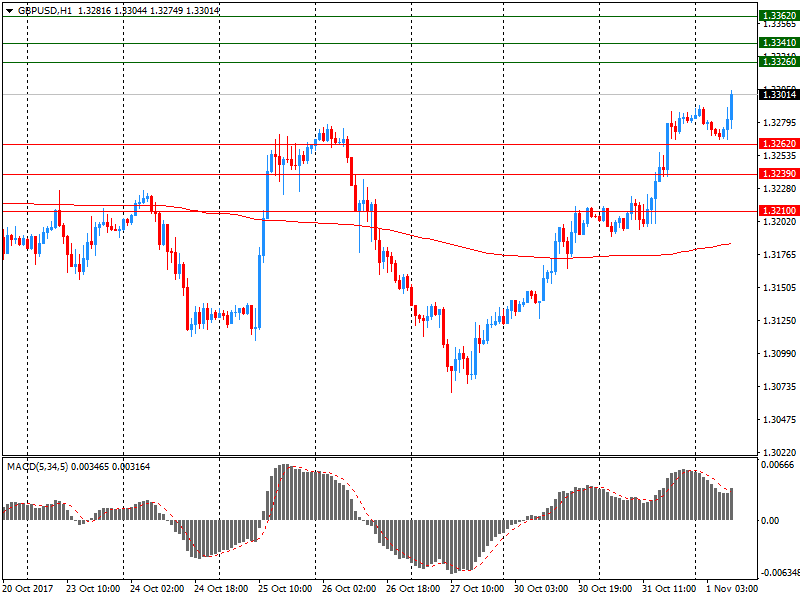The height and width of the screenshot is (600, 800).
Task: Select the MACD scale value 0.00666
Action: point(777,465)
